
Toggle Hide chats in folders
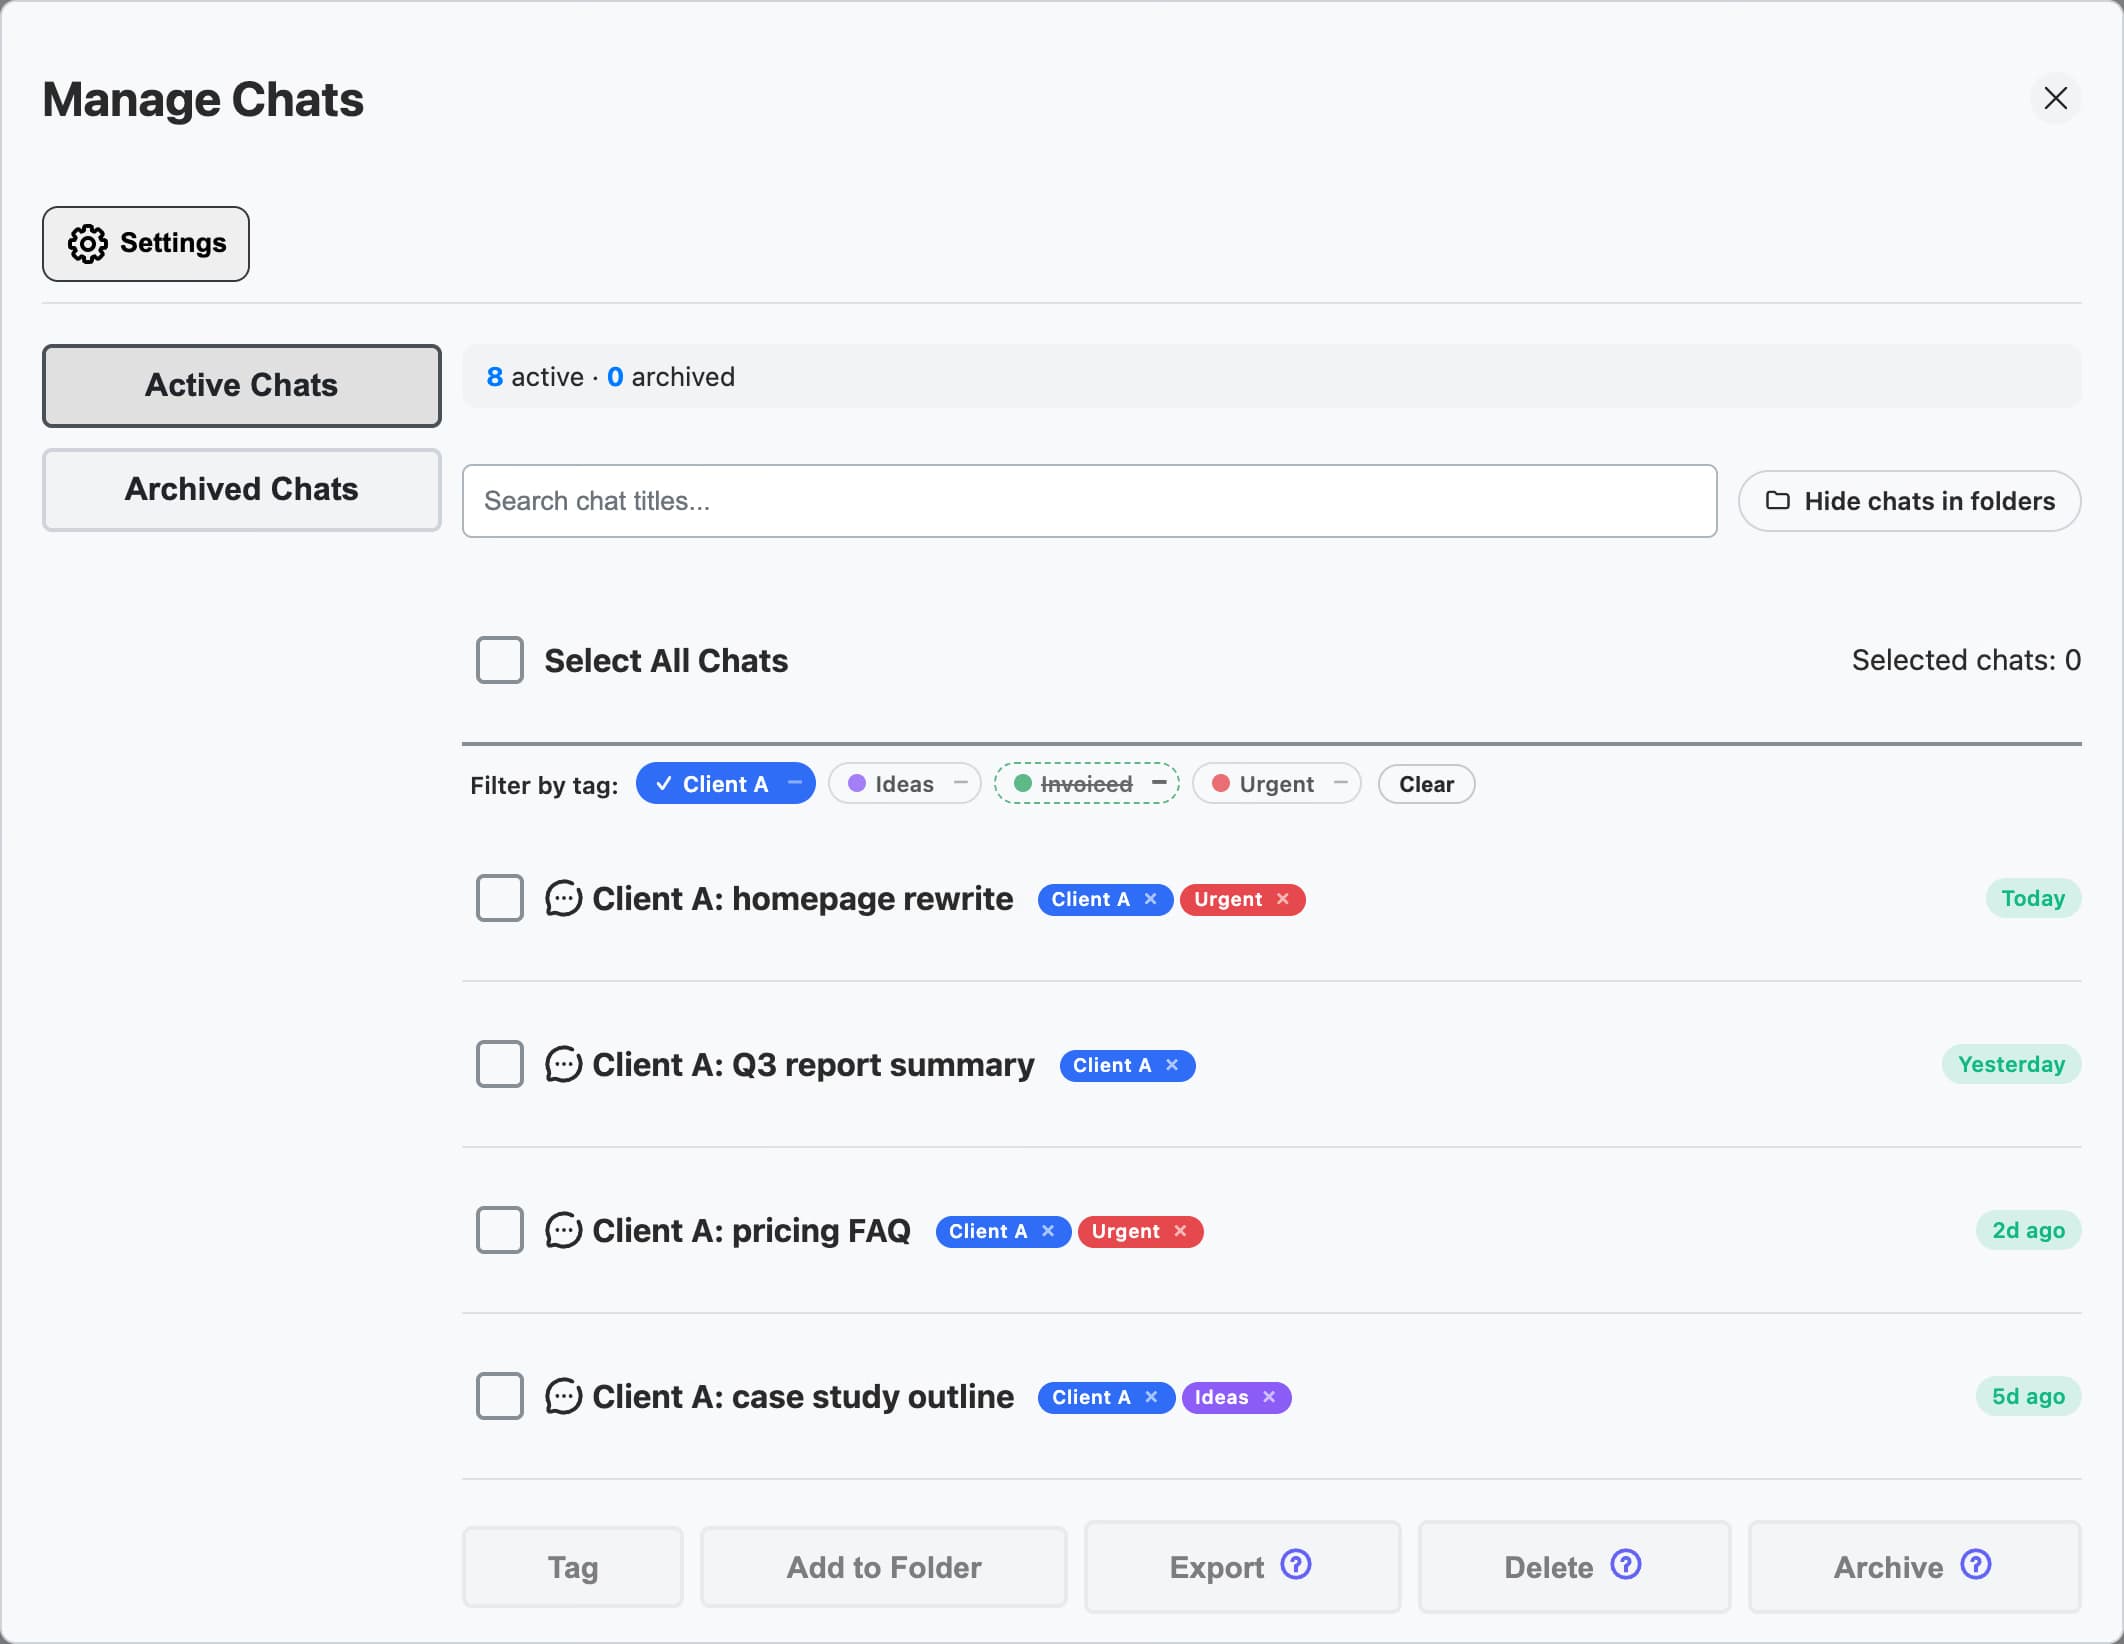point(1909,501)
